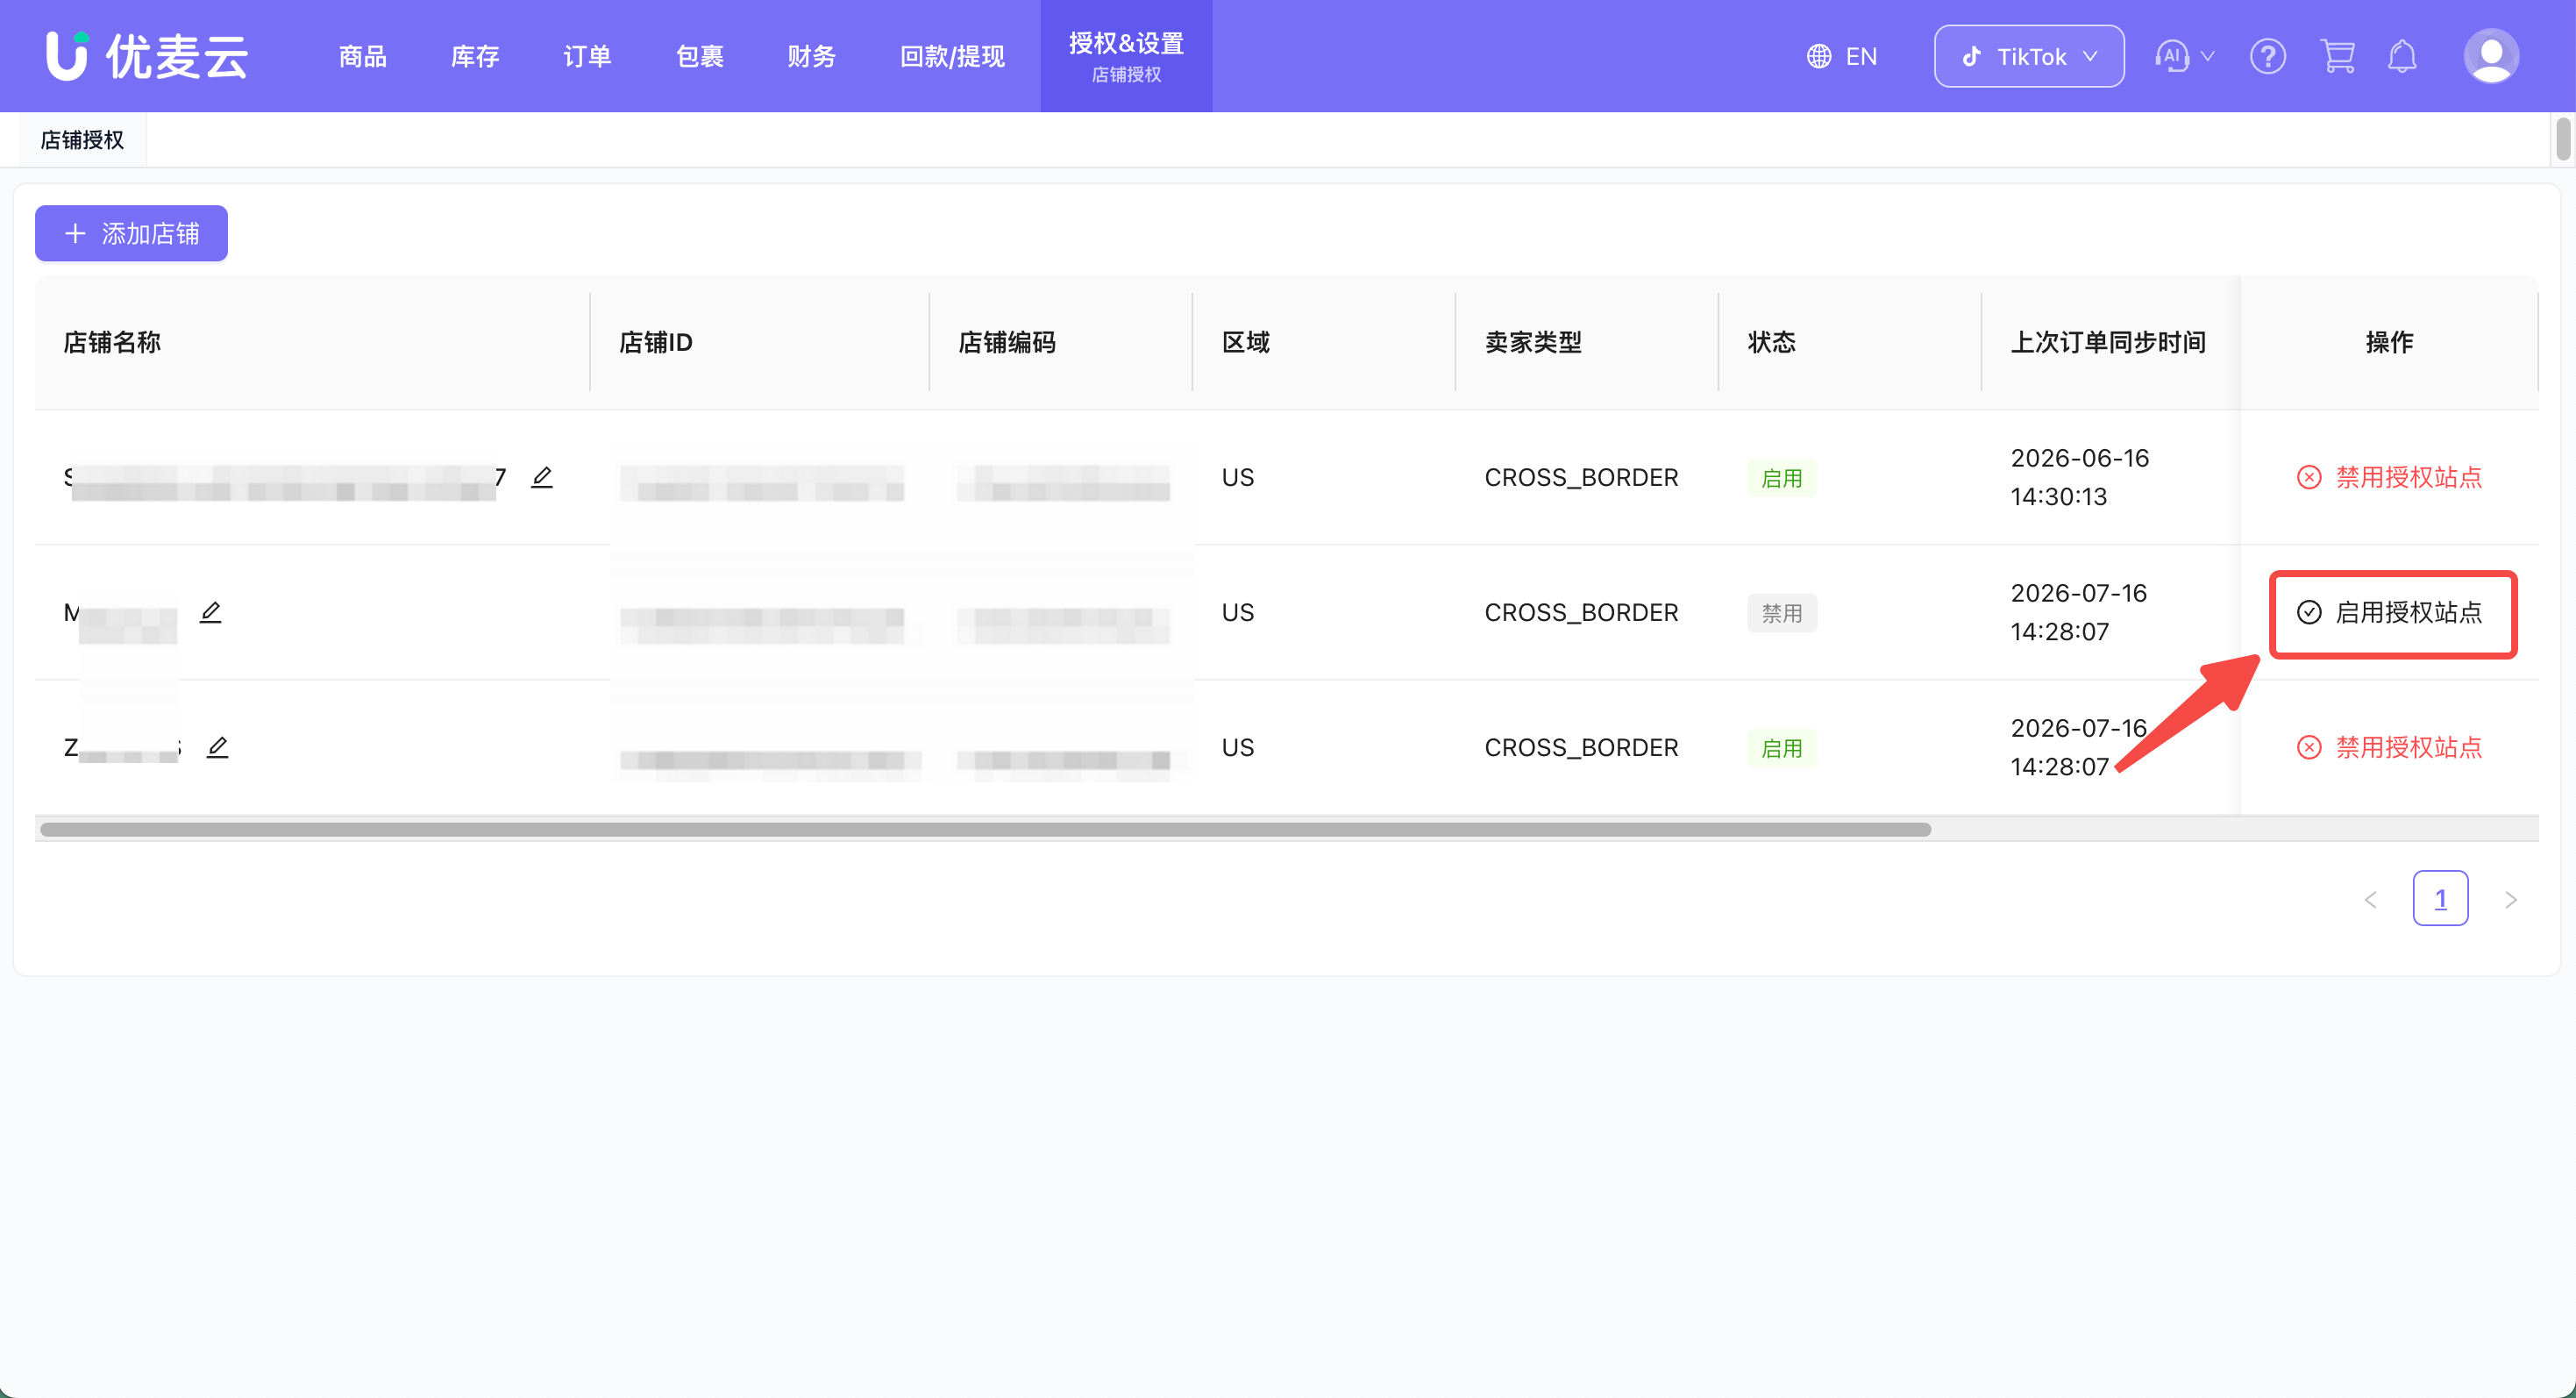Click the 启用 status tag in the last row
This screenshot has height=1398, width=2576.
click(x=1782, y=748)
